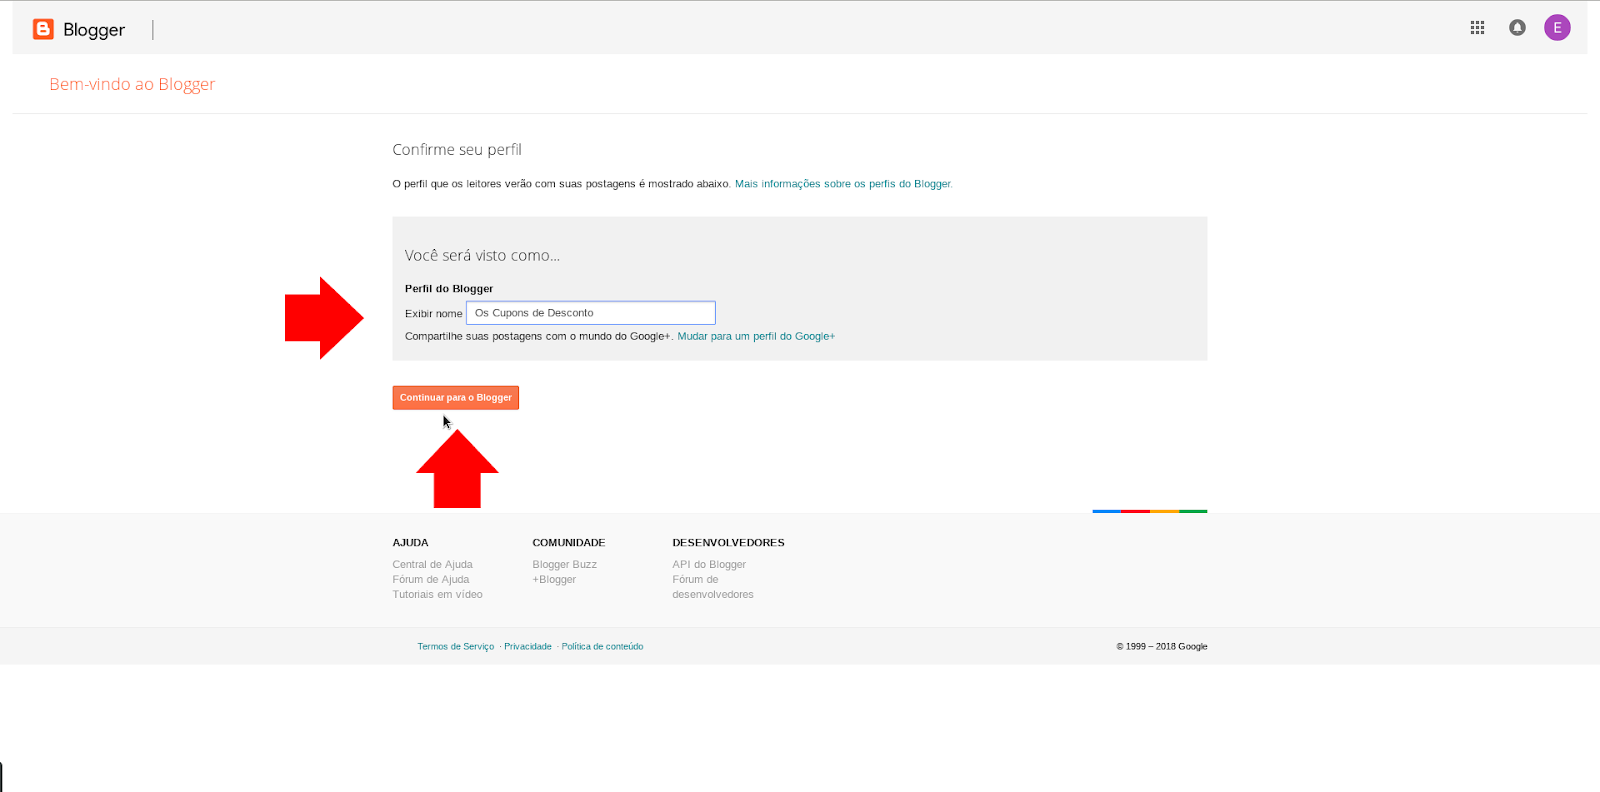
Task: Click the Blogger logo icon
Action: [43, 29]
